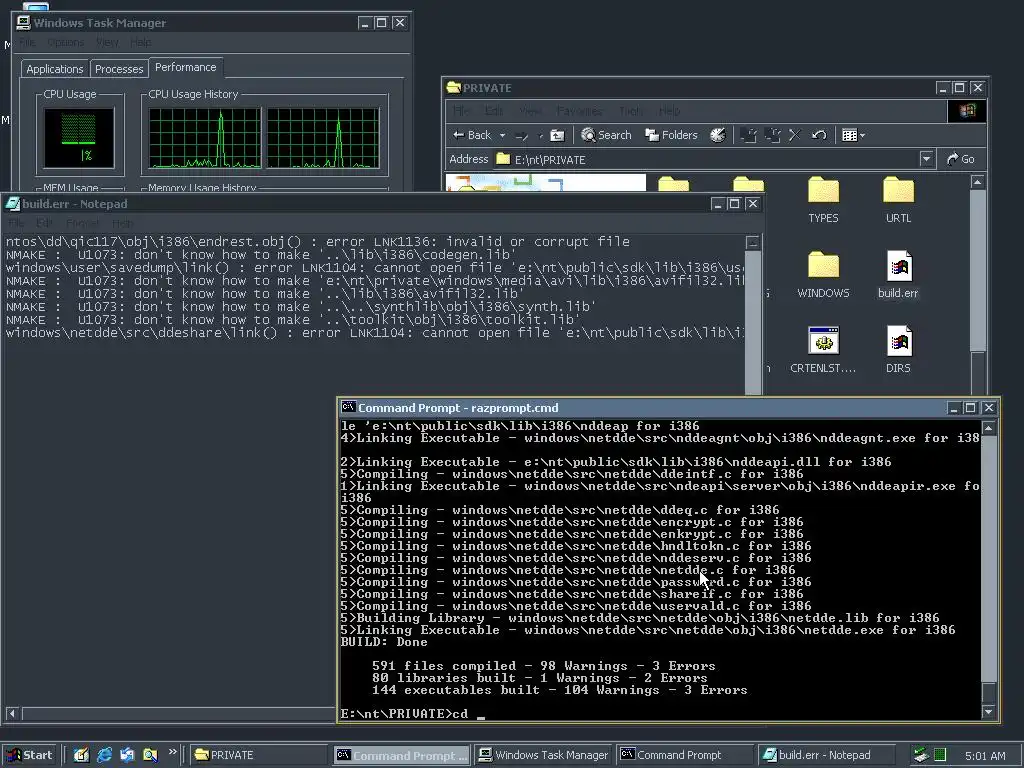This screenshot has height=768, width=1024.
Task: Click the Outlook Express Quick Launch icon
Action: [127, 755]
